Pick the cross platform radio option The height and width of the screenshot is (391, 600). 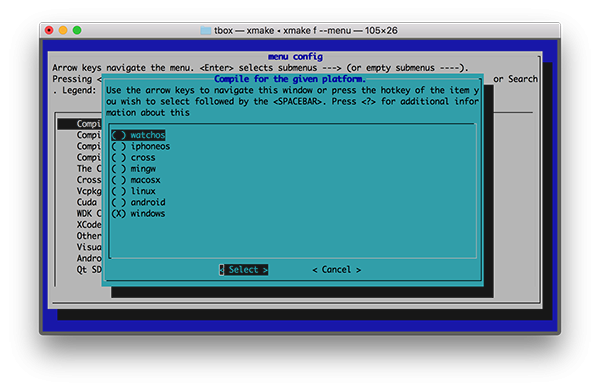pyautogui.click(x=133, y=157)
